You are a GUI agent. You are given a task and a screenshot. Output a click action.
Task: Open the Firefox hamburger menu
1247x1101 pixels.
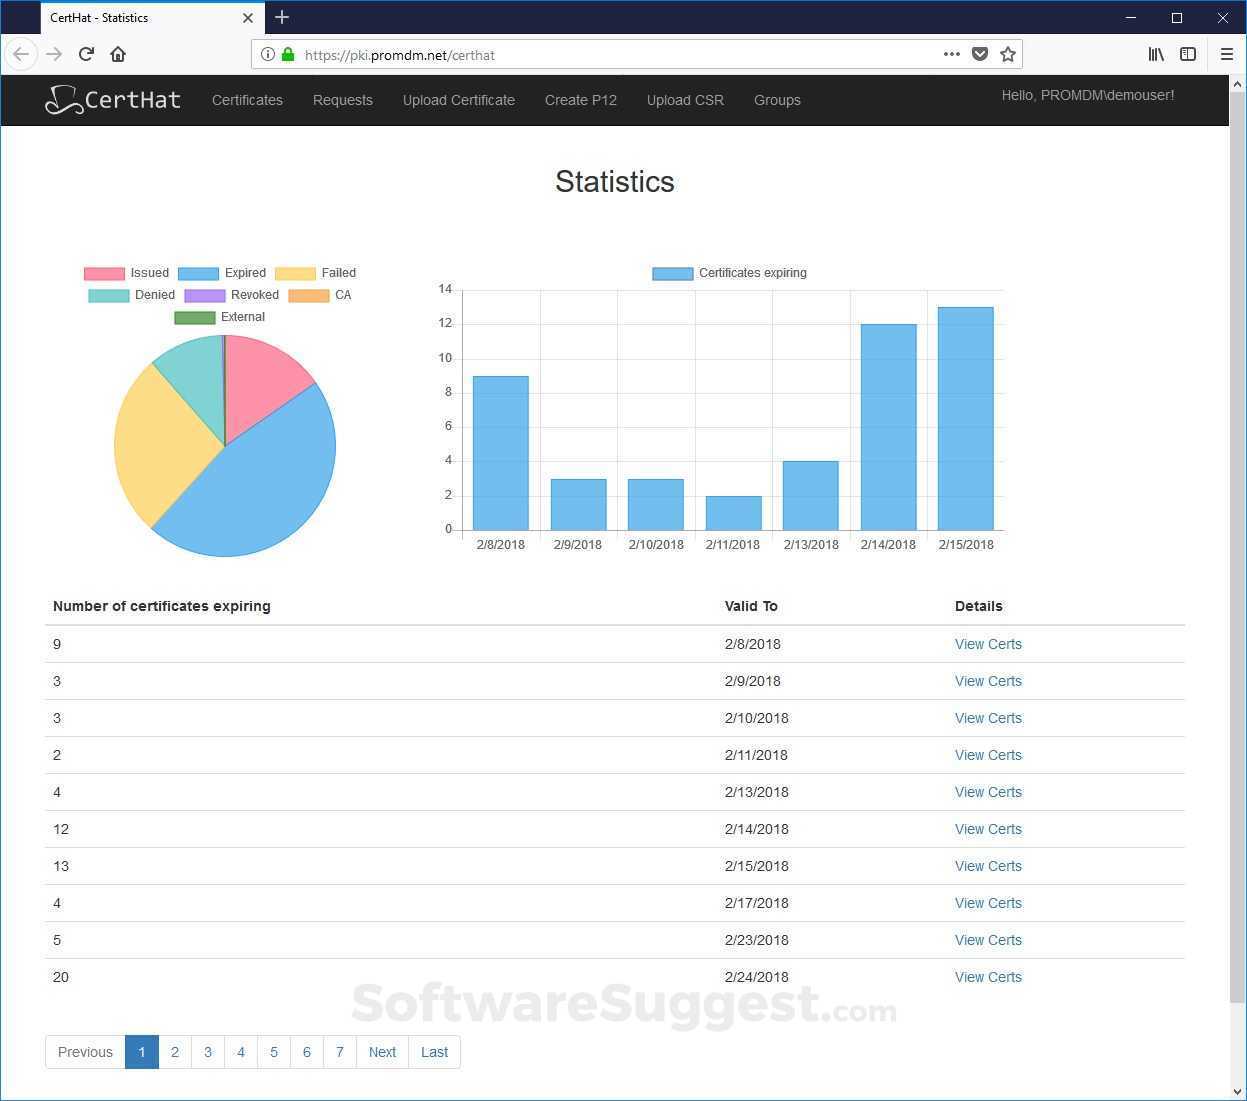pos(1227,55)
